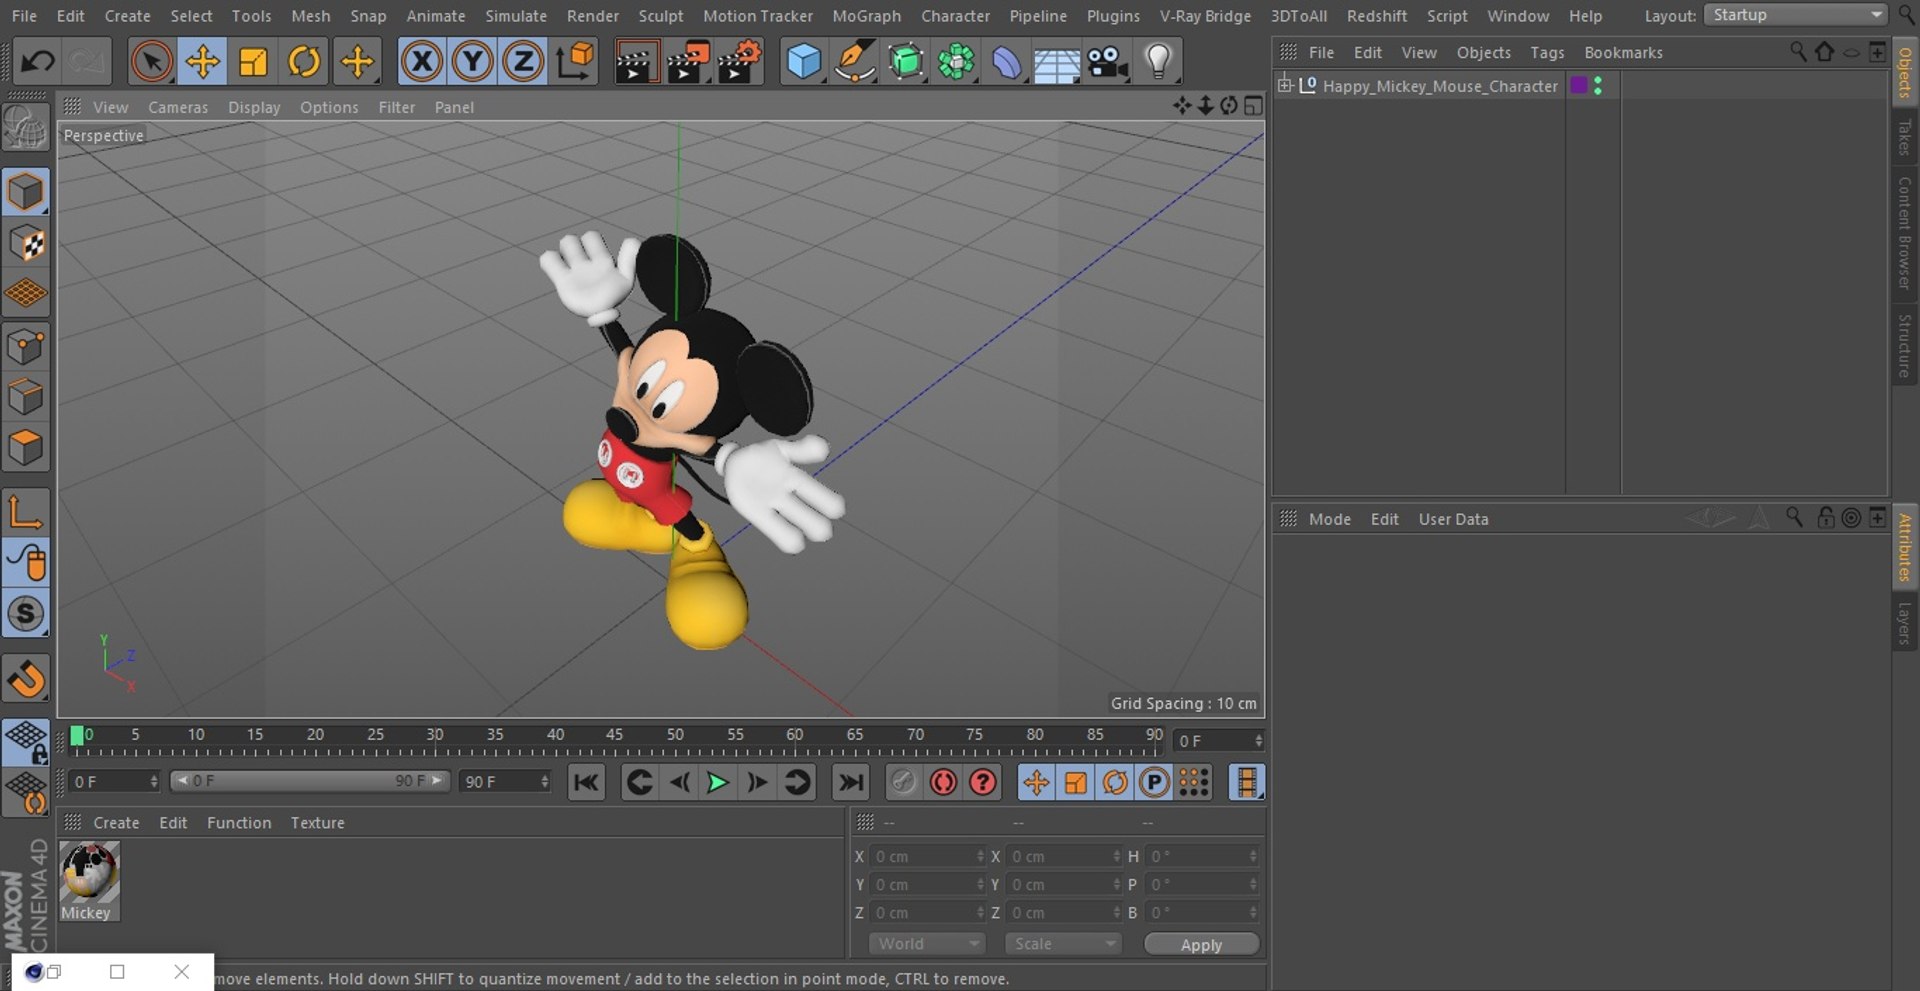Click the Apply coordinates button

click(1201, 945)
